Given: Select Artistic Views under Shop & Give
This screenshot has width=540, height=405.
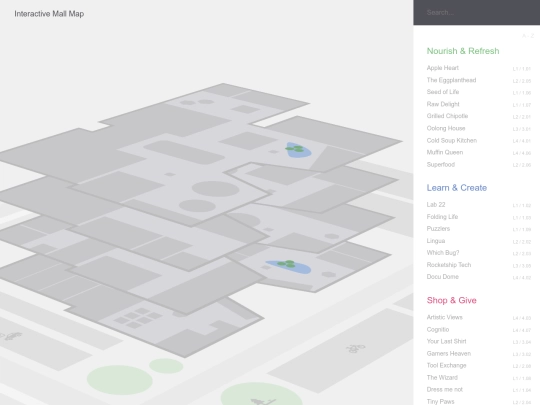Looking at the screenshot, I should (x=479, y=317).
